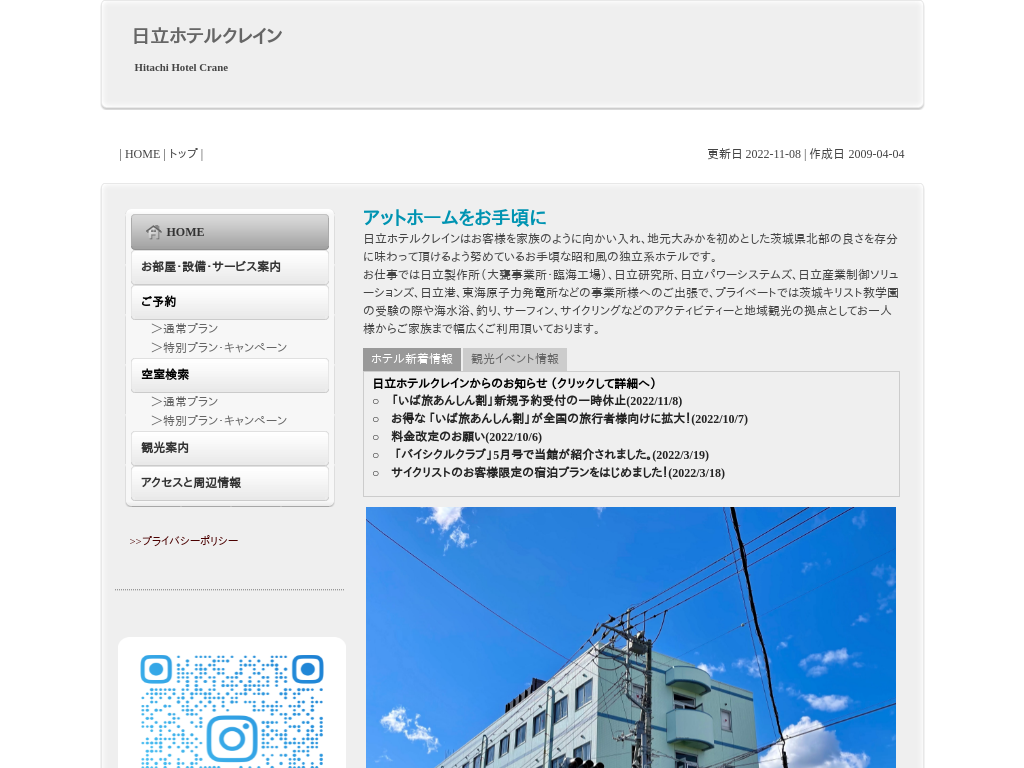Select 特別プラン･キャンペーン under 空室検索

[x=219, y=421]
